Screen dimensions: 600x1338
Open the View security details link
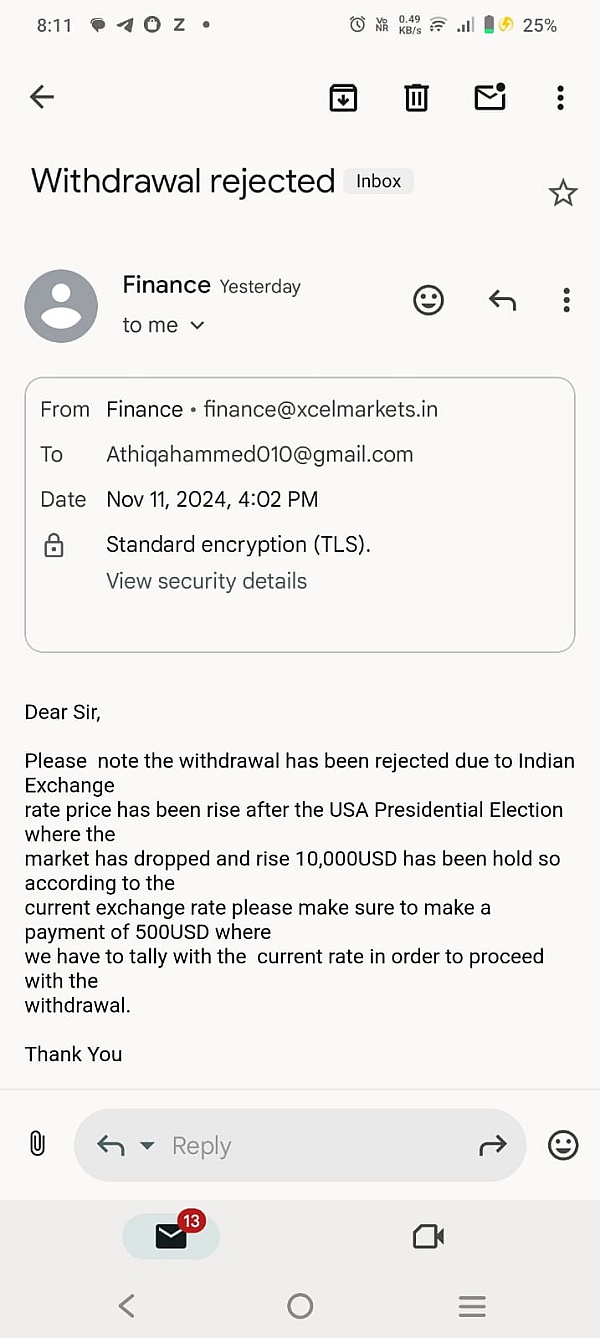(x=206, y=581)
